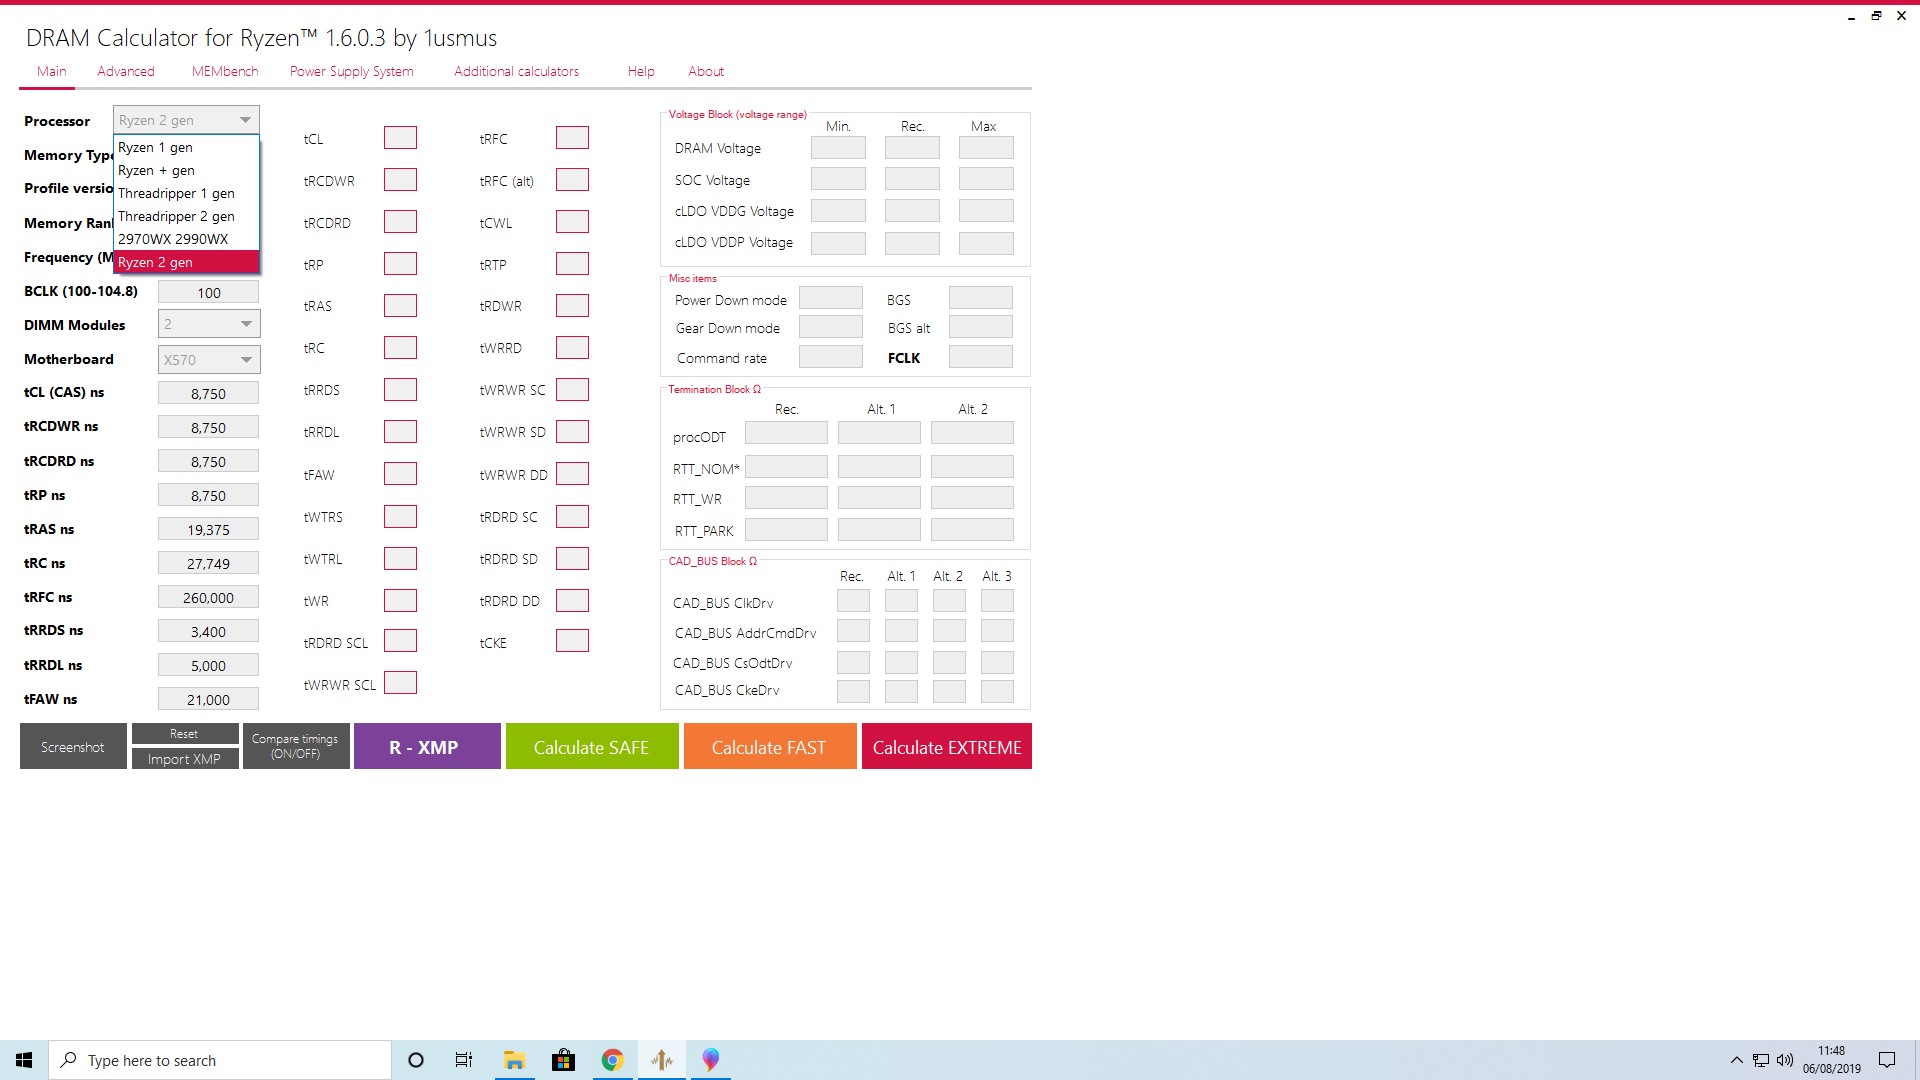Open the Additional calculators tab
Viewport: 1920px width, 1080px height.
coord(516,71)
